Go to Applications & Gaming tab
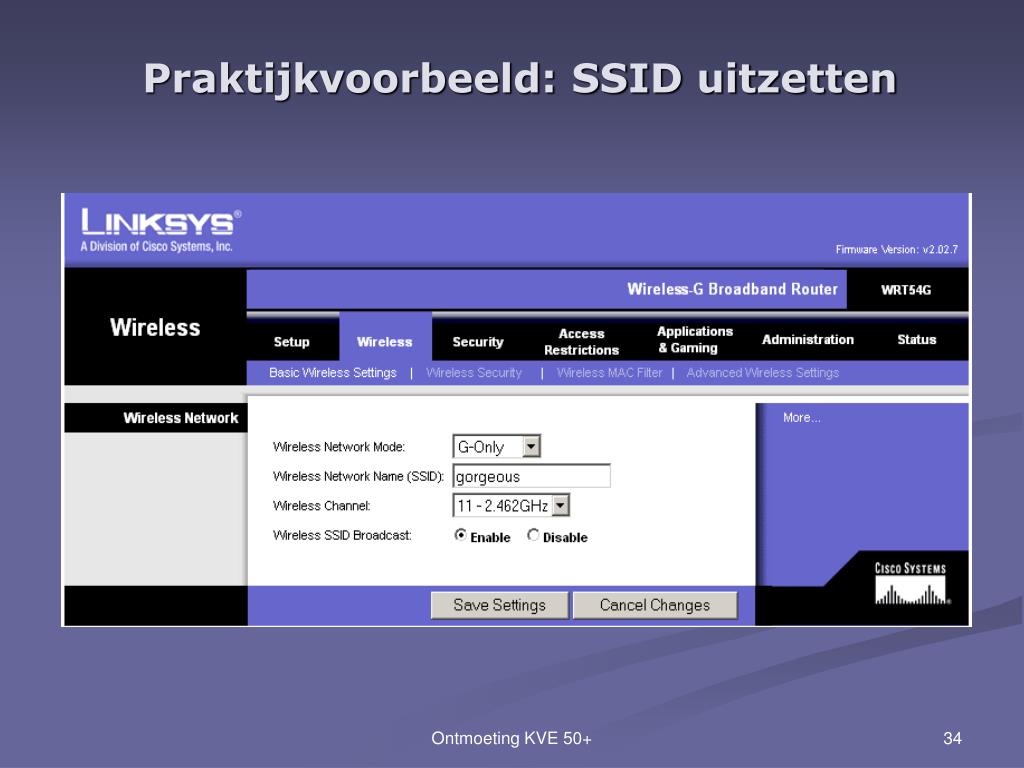 click(694, 340)
